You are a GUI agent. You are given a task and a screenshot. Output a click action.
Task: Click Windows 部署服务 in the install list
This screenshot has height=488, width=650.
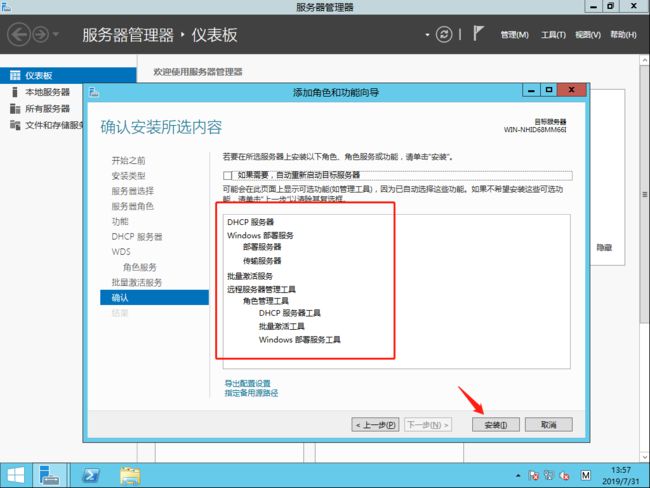coord(260,236)
